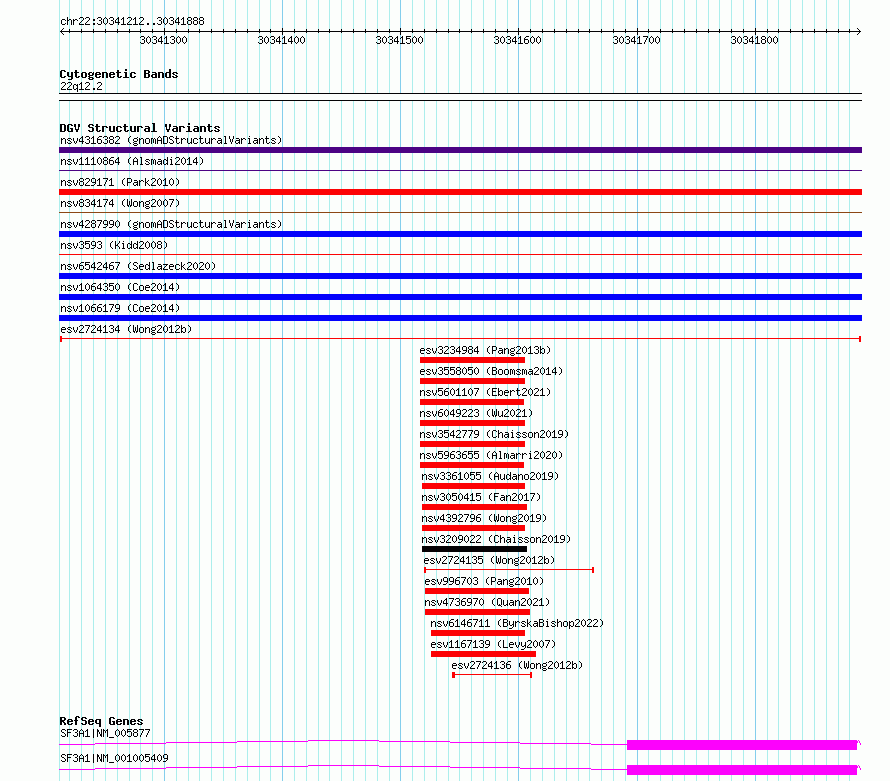
Task: Click the thin esv2724135 interval line
Action: coord(509,570)
